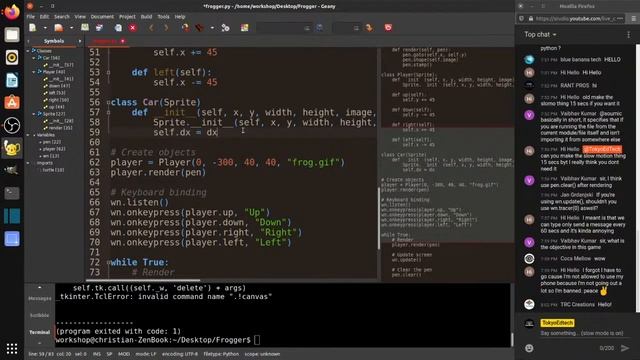Click the Firefox hamburger menu icon
This screenshot has width=640, height=360.
pos(633,19)
